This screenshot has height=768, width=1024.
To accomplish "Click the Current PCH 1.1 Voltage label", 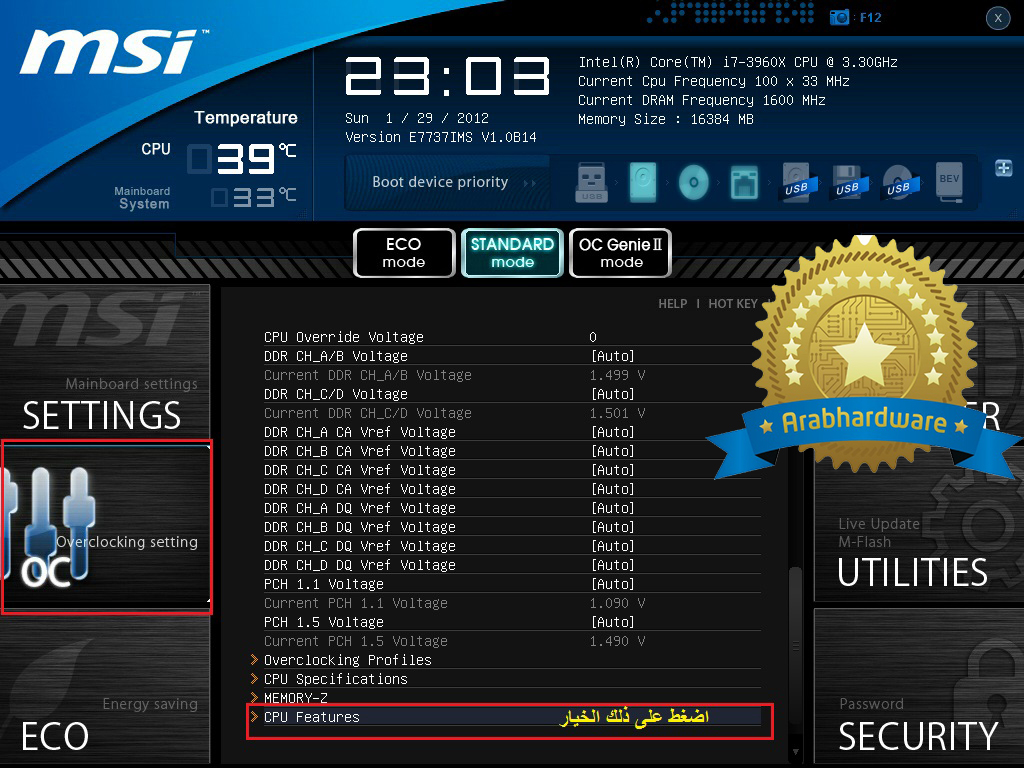I will pos(356,603).
